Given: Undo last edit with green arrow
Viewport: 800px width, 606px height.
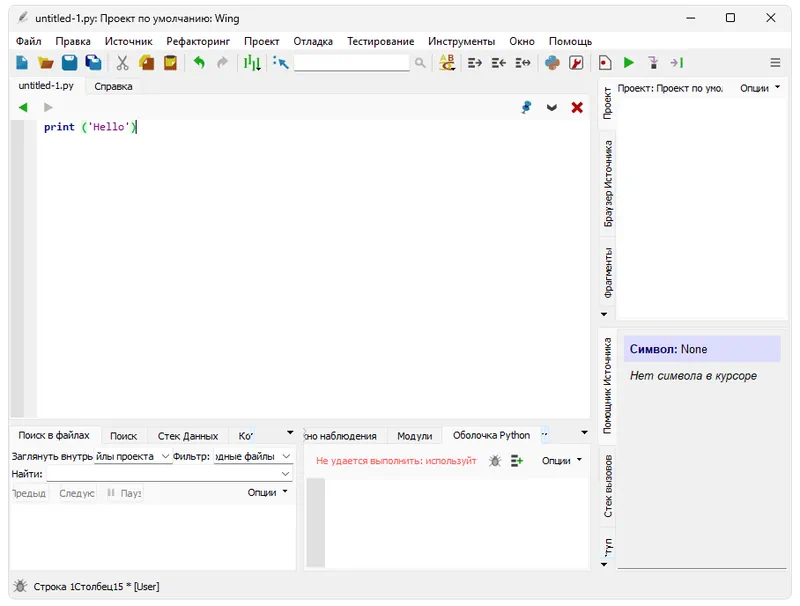Looking at the screenshot, I should 199,63.
